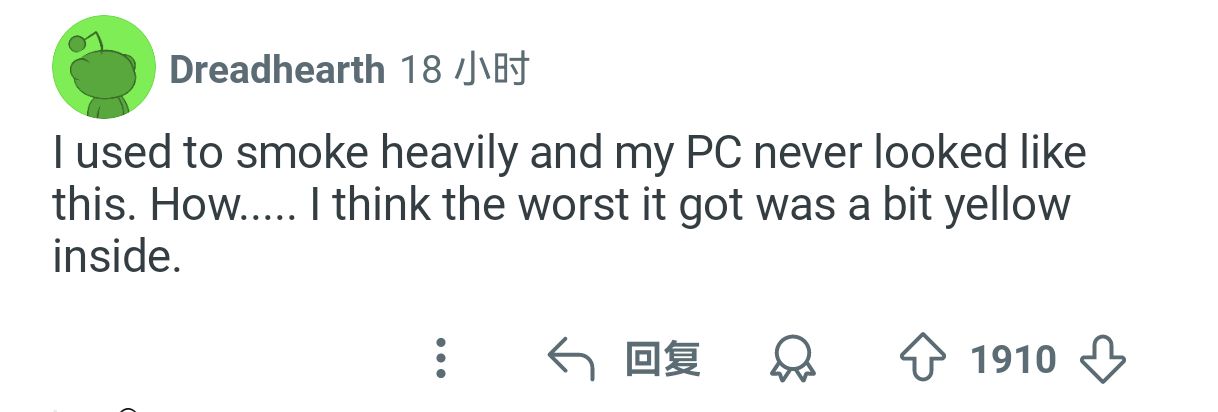
Task: Click the word "smoke" in the comment
Action: click(x=300, y=153)
